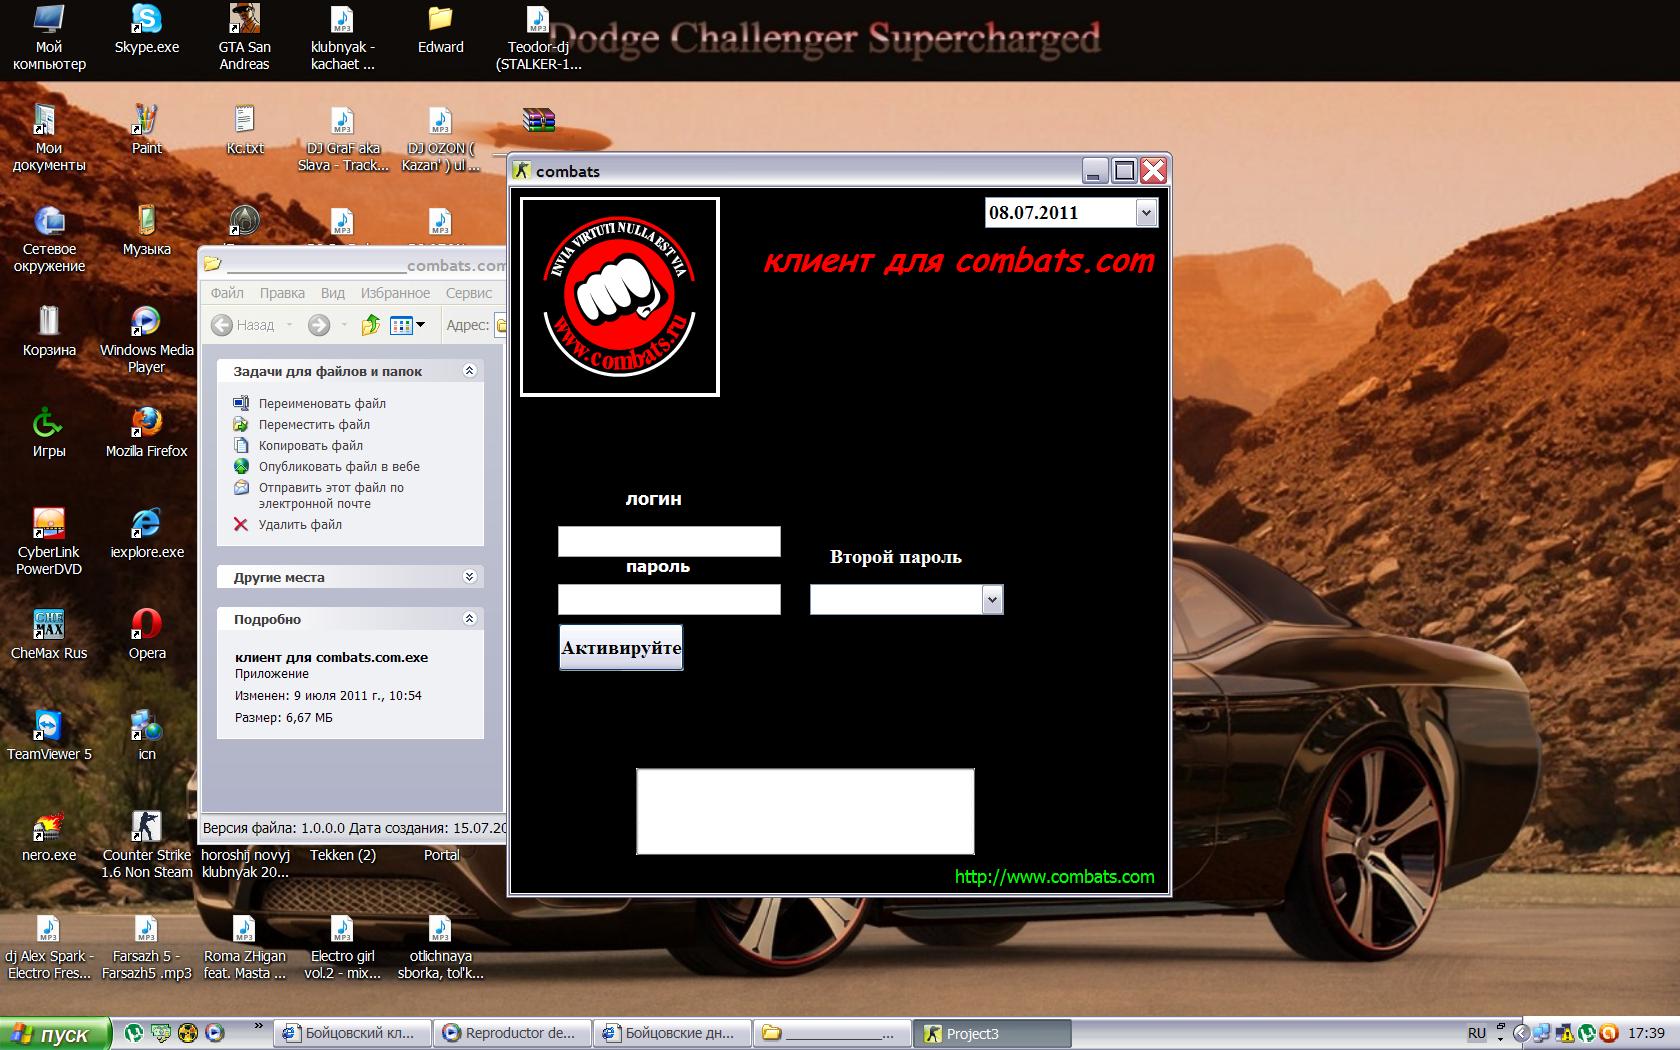Collapse Задачи для файлов и папок panel

coord(469,371)
